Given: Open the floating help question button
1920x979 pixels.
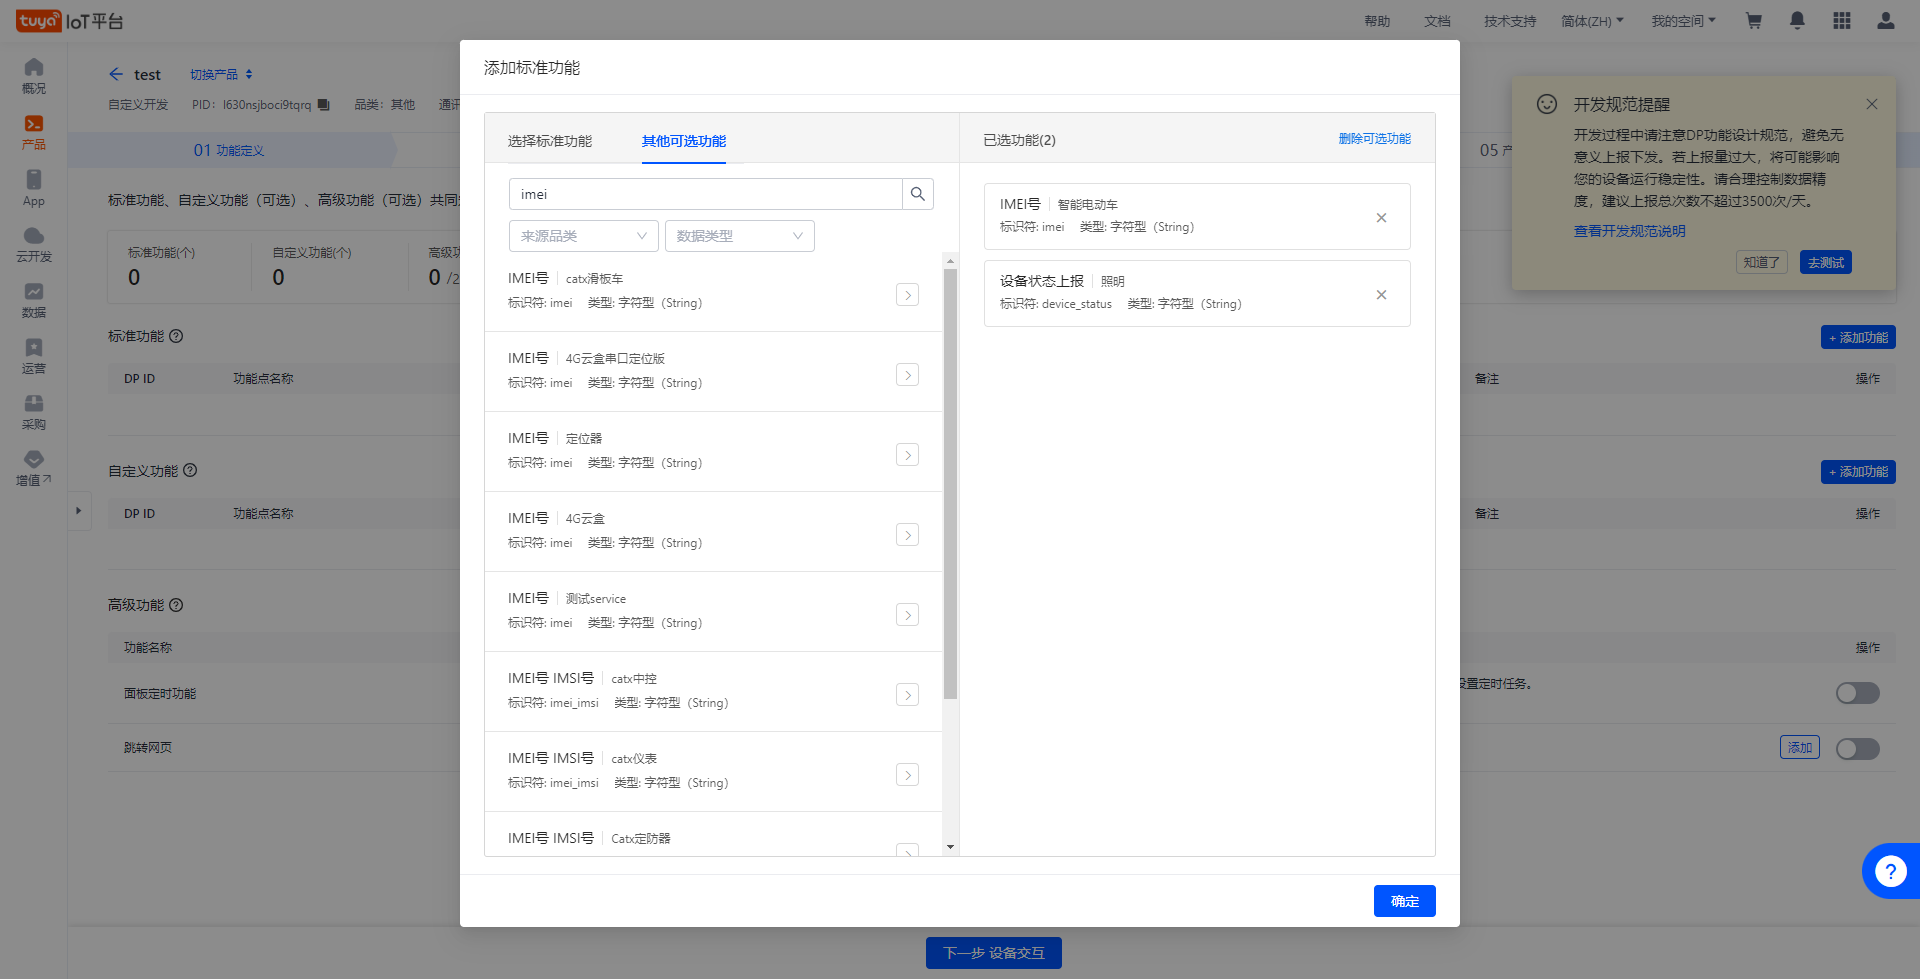Looking at the screenshot, I should [x=1890, y=871].
